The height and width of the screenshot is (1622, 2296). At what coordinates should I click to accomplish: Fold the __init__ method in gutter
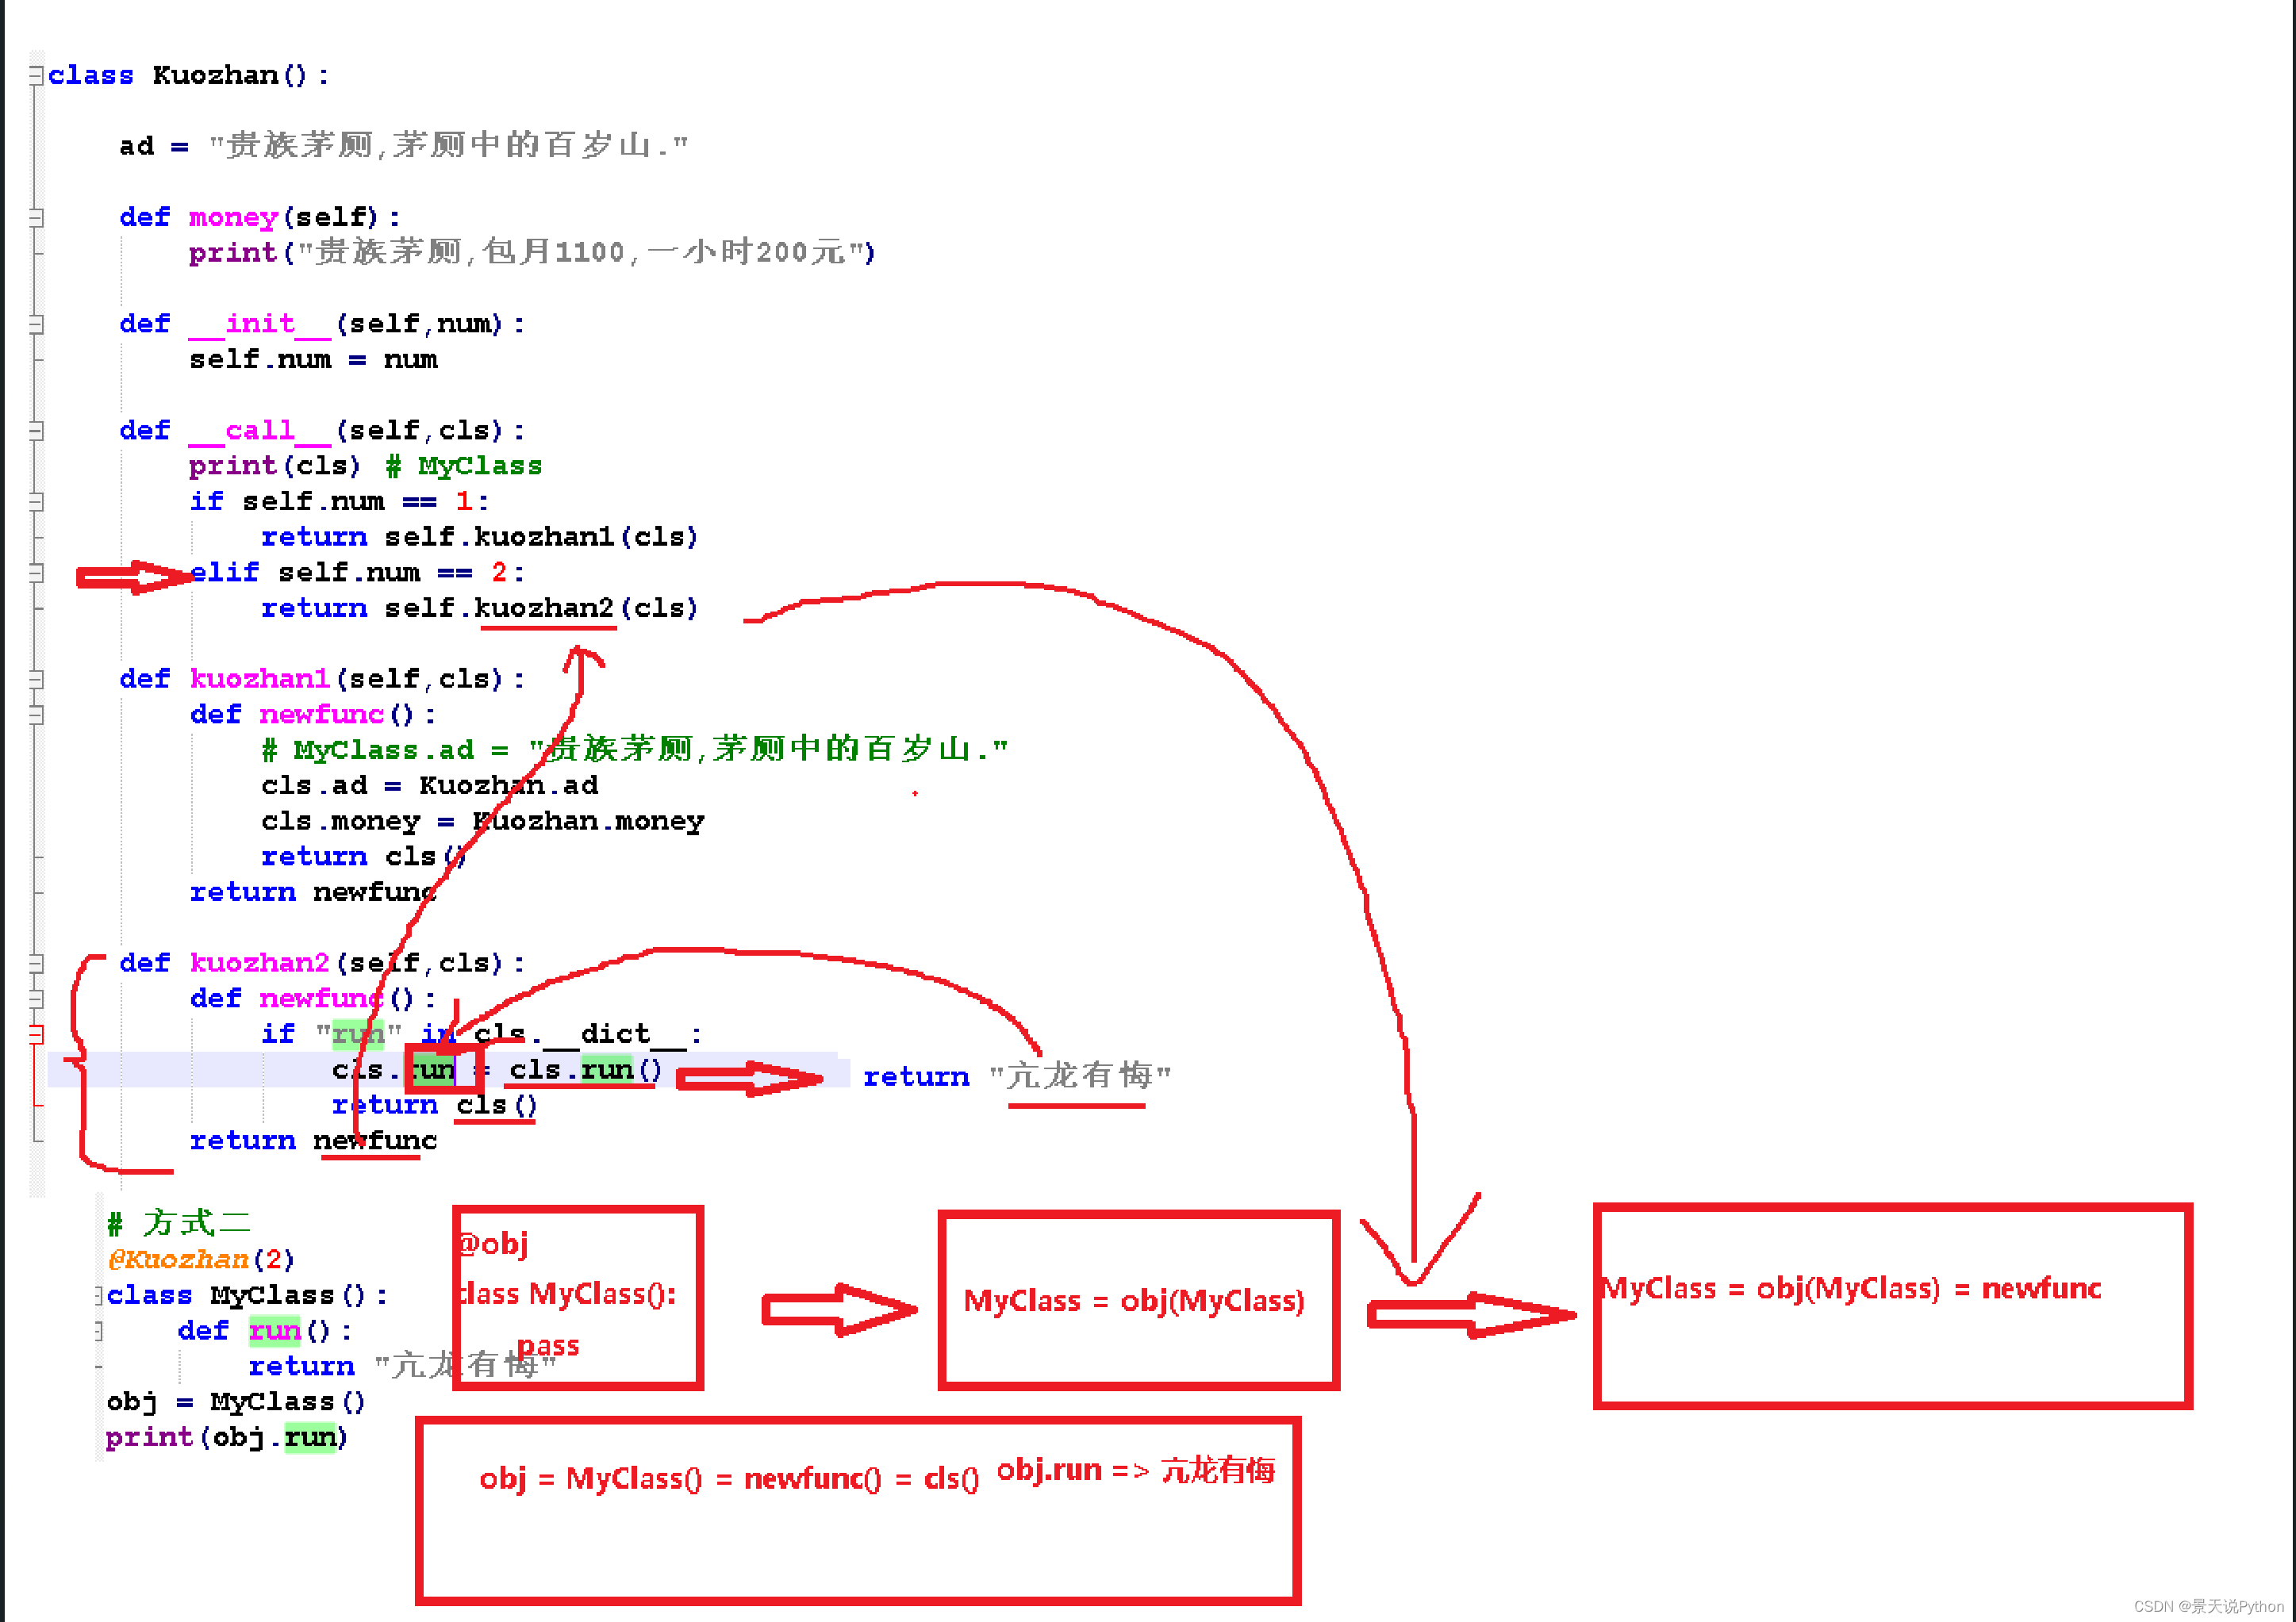(x=37, y=324)
